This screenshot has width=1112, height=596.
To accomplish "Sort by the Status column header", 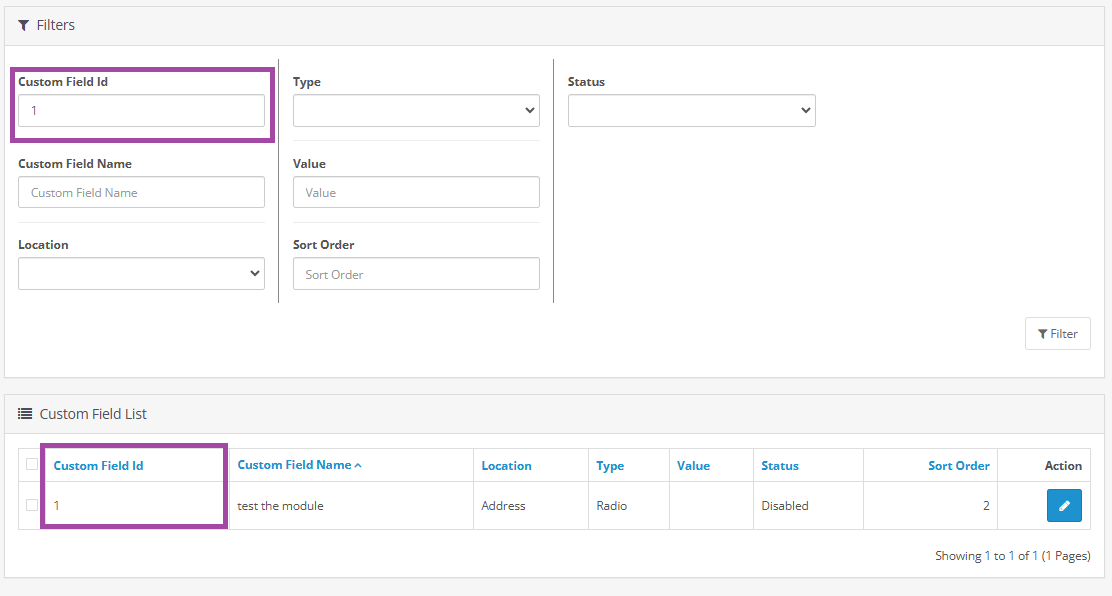I will pos(780,466).
